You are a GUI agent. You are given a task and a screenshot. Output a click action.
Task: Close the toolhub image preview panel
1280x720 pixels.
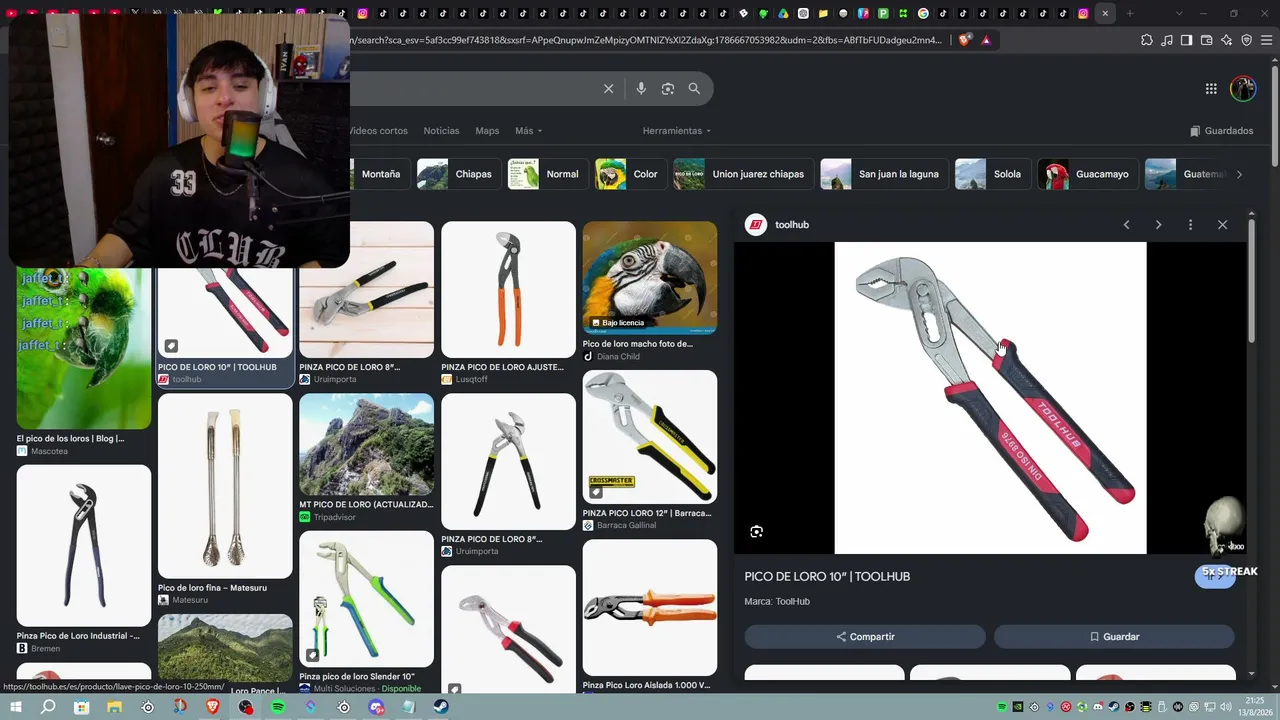click(x=1222, y=225)
